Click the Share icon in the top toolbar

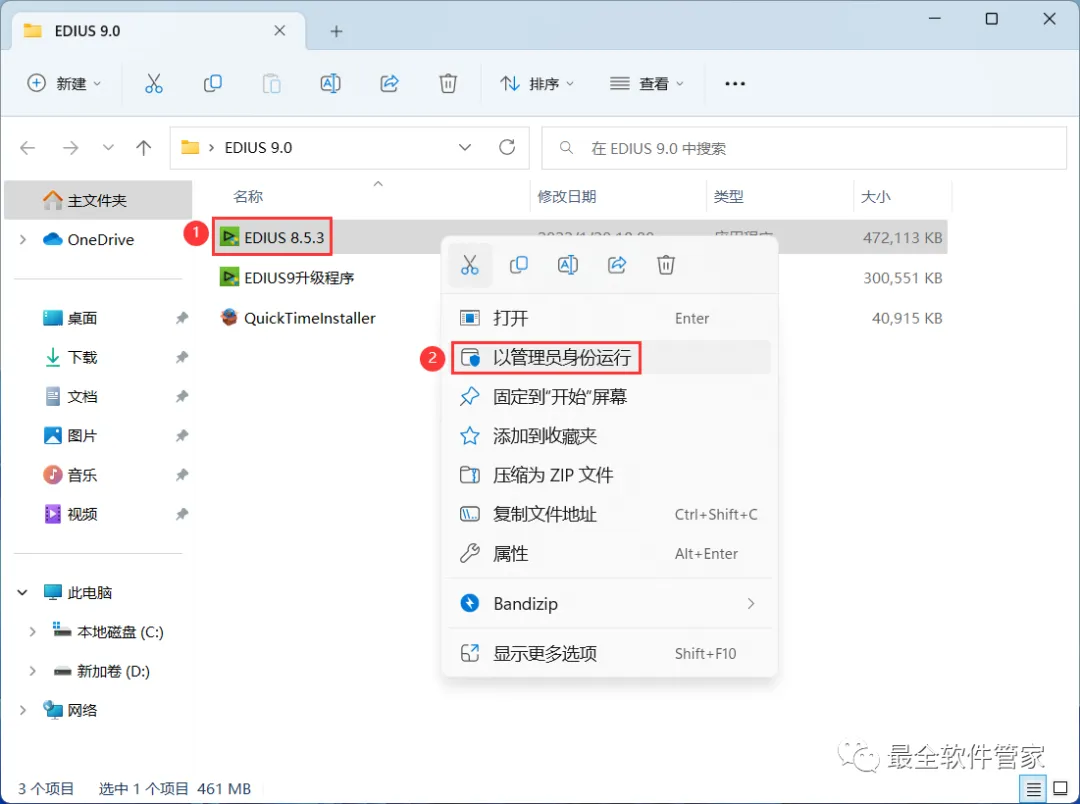pos(390,83)
